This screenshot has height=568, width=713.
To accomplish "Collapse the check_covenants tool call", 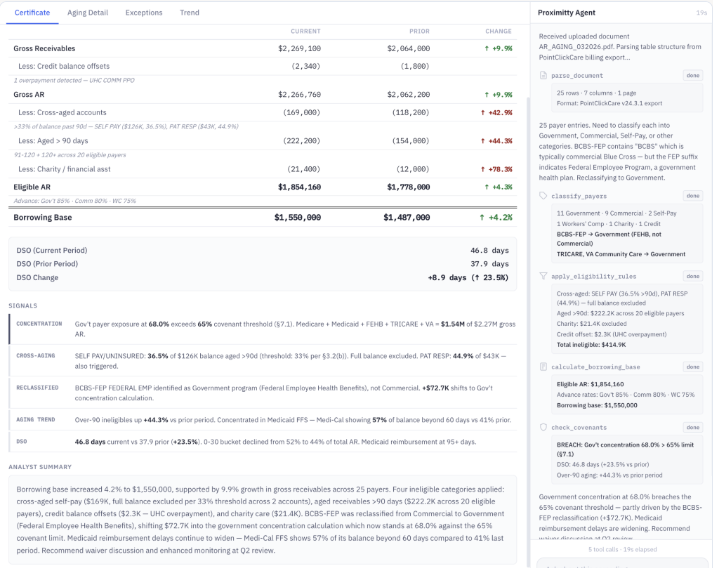I will [x=692, y=428].
